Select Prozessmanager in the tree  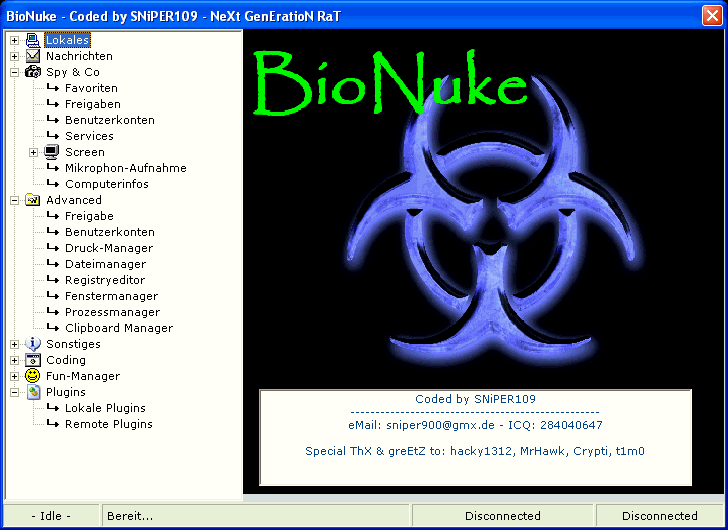click(112, 312)
